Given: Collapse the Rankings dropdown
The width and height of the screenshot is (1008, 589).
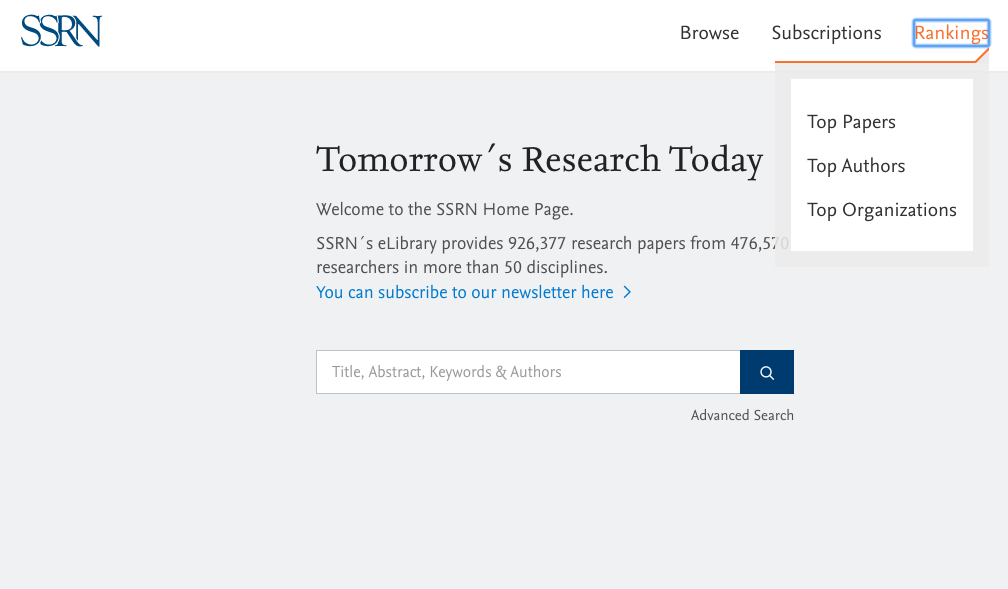Looking at the screenshot, I should 951,33.
